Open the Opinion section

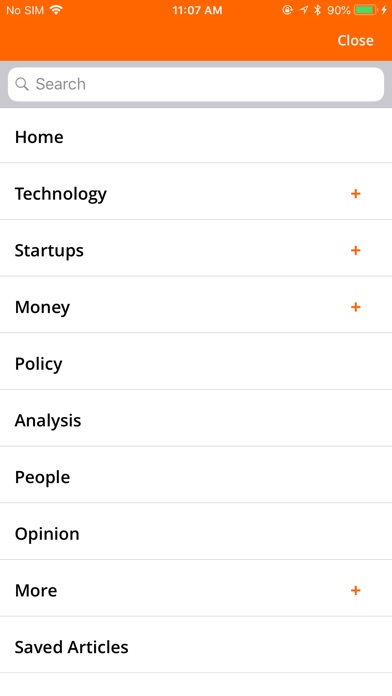pyautogui.click(x=196, y=534)
